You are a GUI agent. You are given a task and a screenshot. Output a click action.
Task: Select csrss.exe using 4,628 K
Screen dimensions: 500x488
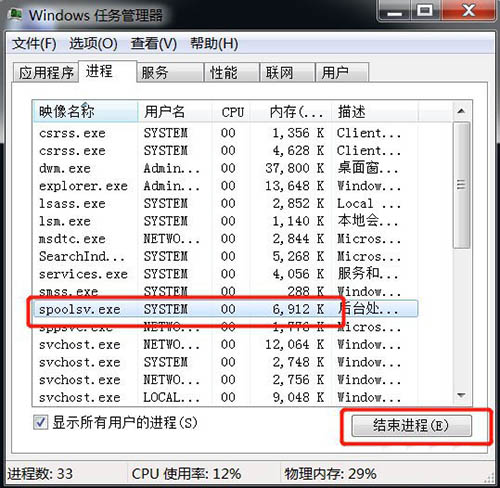pos(225,151)
